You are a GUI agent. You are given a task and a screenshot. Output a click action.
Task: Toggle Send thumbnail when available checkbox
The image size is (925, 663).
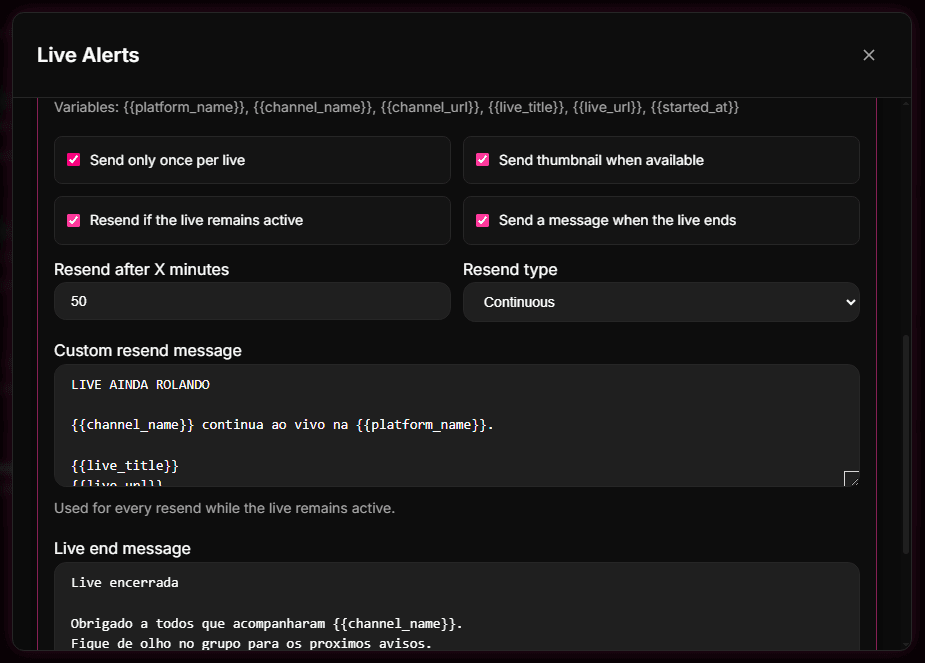tap(483, 160)
